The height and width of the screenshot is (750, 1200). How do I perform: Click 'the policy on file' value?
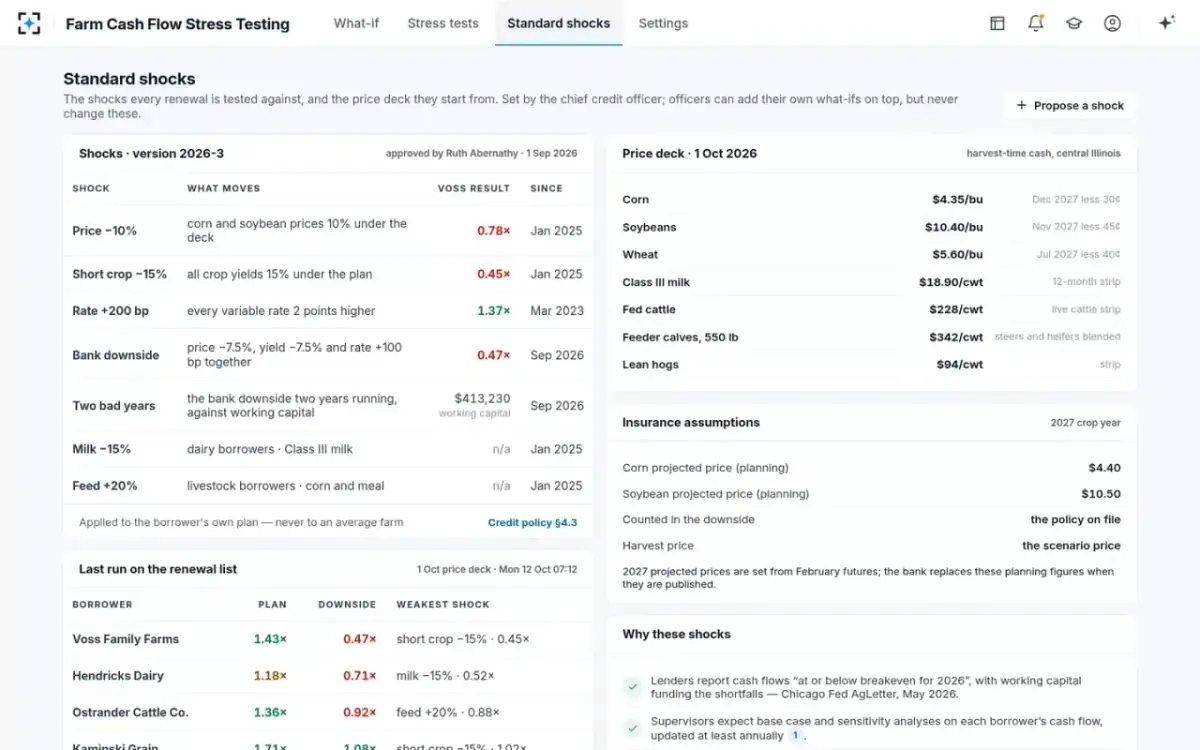point(1075,520)
